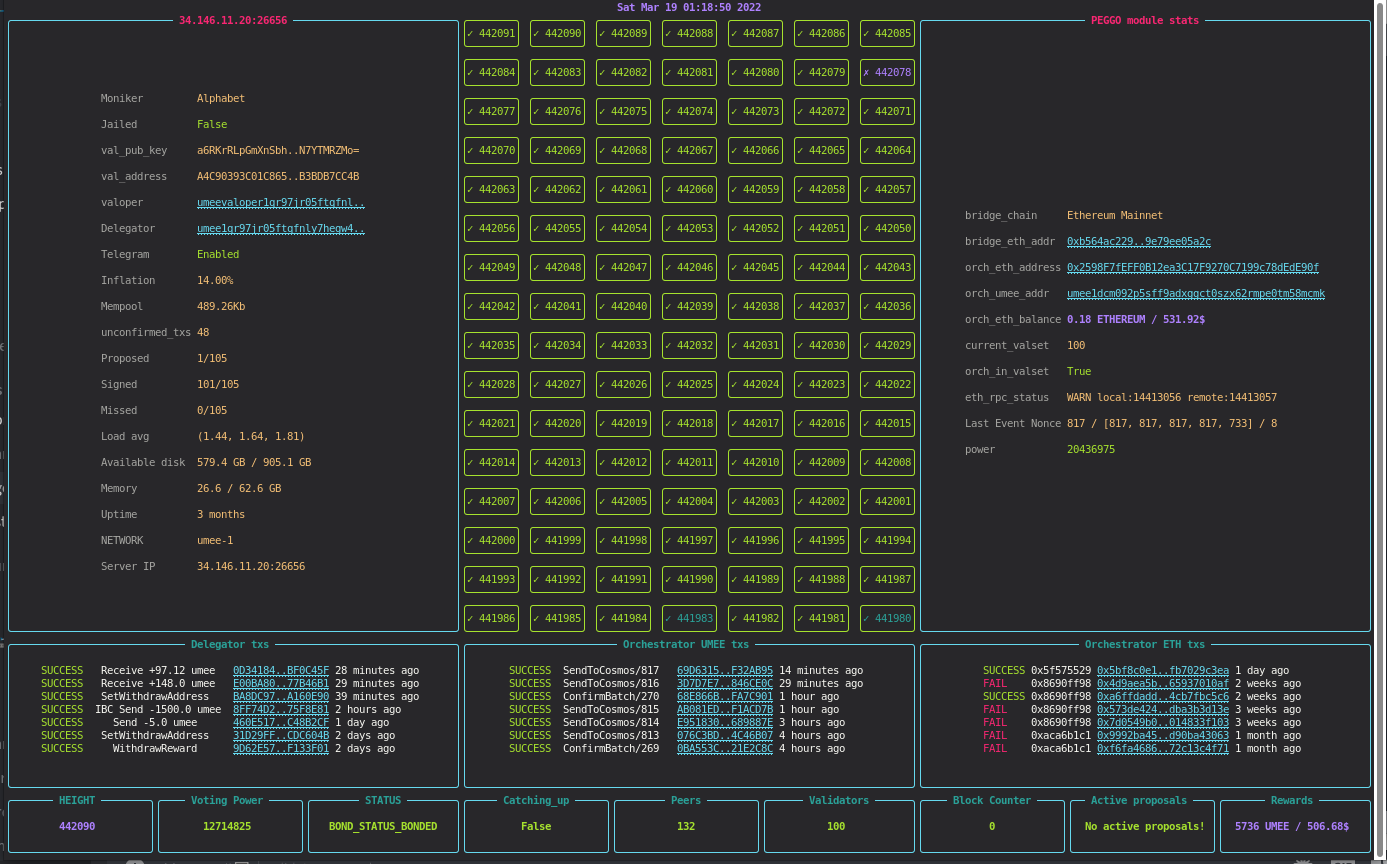Open ETH tx link 0xa6ffdadd..4cb7fbc5c6
The height and width of the screenshot is (864, 1387).
click(x=1163, y=696)
